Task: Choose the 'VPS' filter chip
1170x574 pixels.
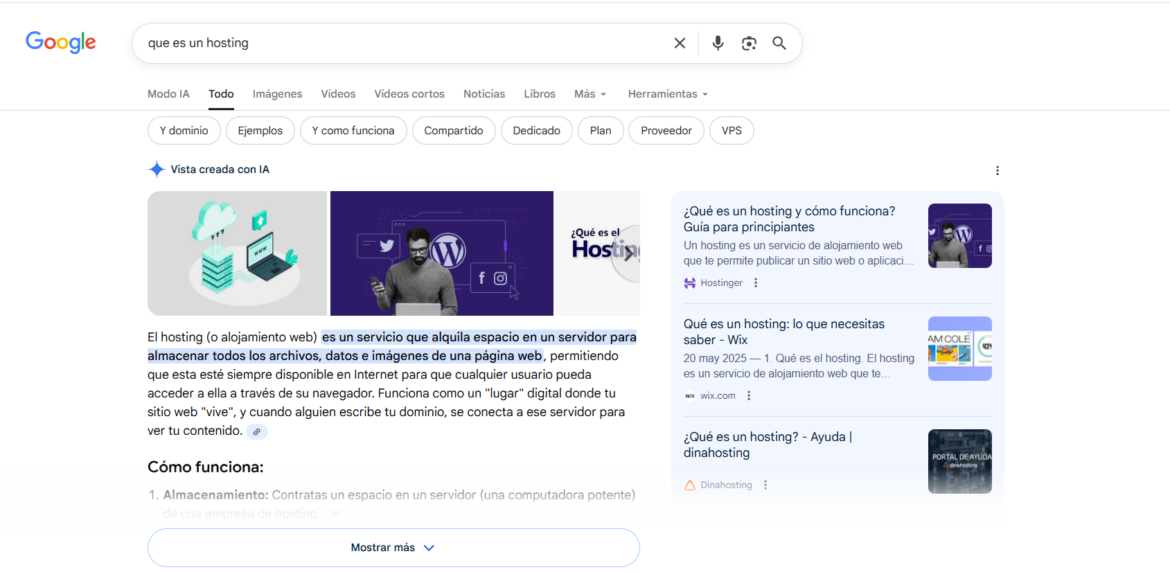Action: (x=731, y=131)
